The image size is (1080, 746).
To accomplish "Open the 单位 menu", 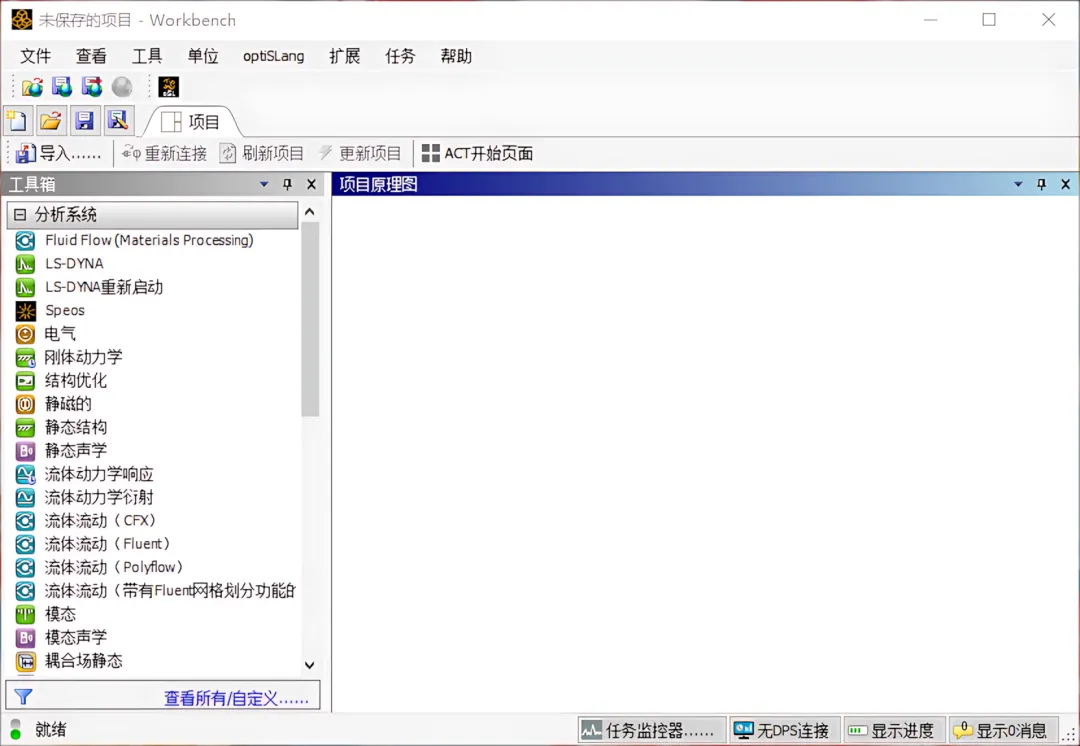I will tap(202, 56).
